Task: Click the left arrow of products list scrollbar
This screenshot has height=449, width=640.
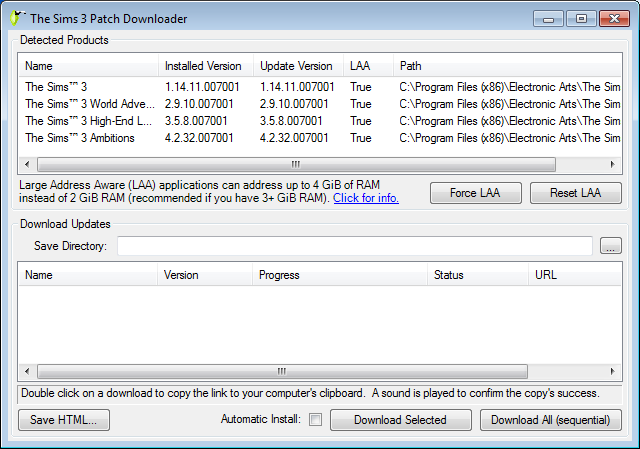Action: click(x=27, y=164)
